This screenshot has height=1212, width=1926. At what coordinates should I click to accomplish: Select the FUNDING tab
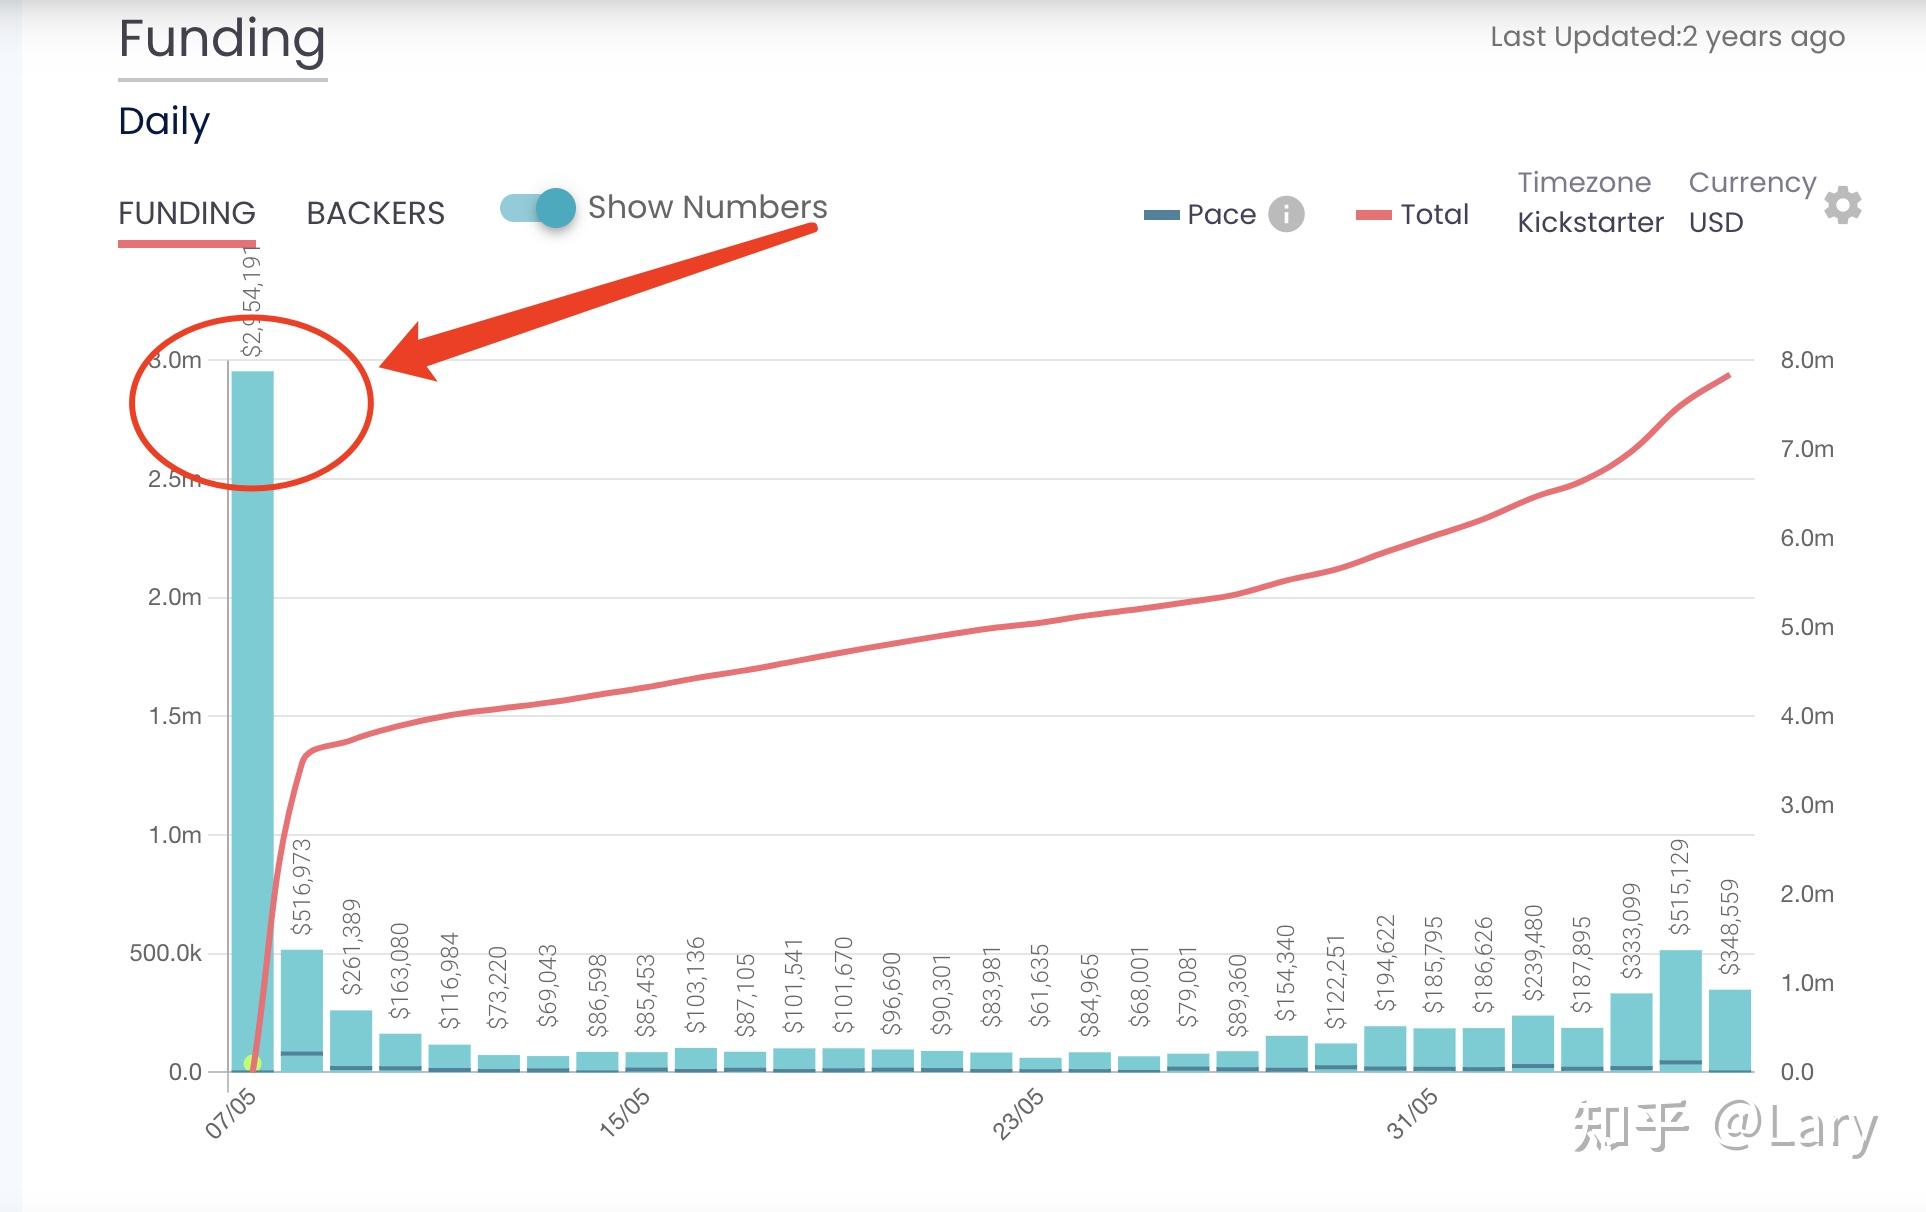coord(187,213)
